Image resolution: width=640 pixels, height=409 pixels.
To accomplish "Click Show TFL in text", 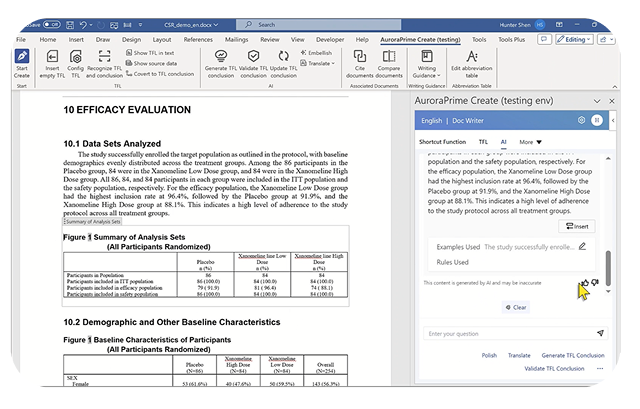I will point(150,53).
